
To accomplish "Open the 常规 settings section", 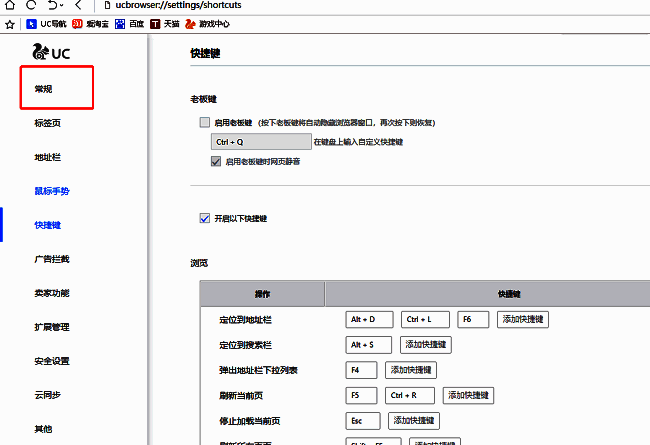I will coord(43,89).
